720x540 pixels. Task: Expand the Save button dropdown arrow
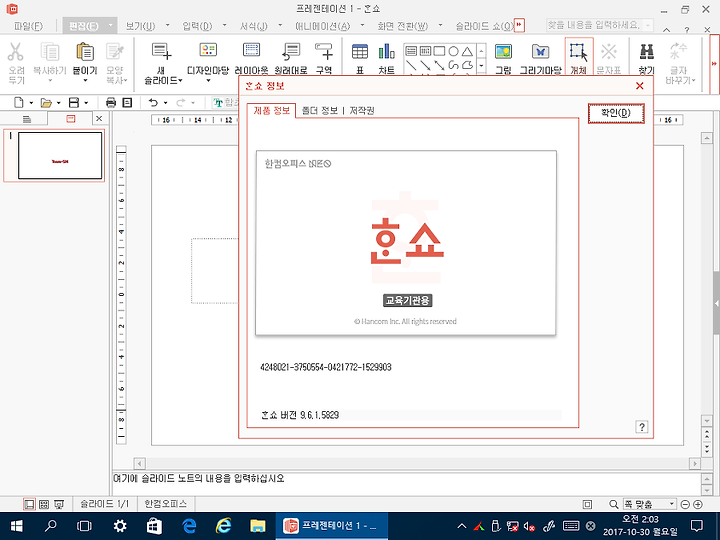pyautogui.click(x=86, y=103)
